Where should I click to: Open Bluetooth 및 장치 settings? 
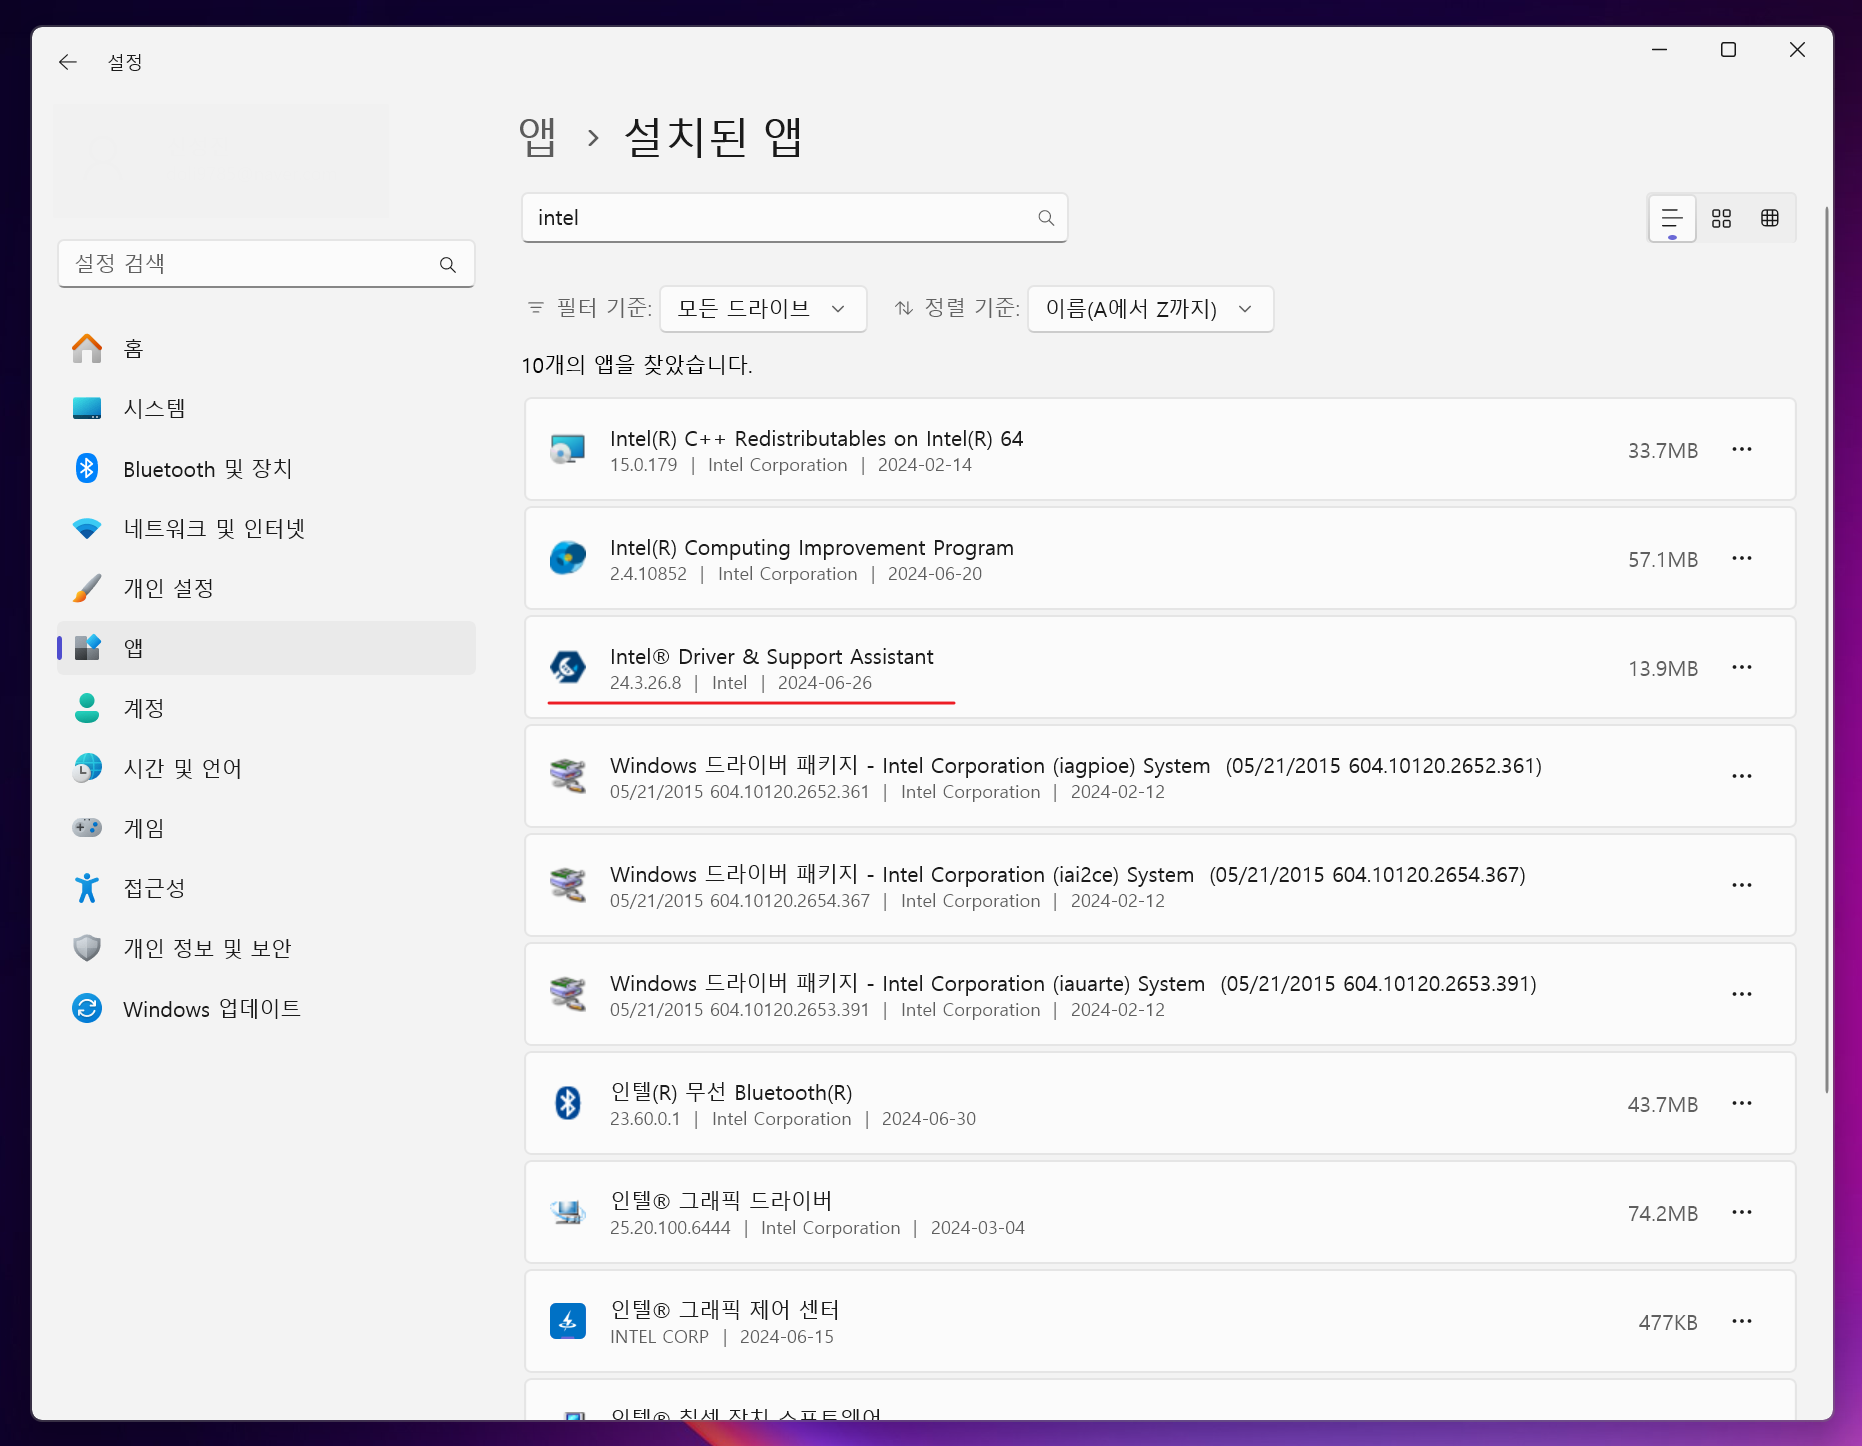[x=266, y=469]
